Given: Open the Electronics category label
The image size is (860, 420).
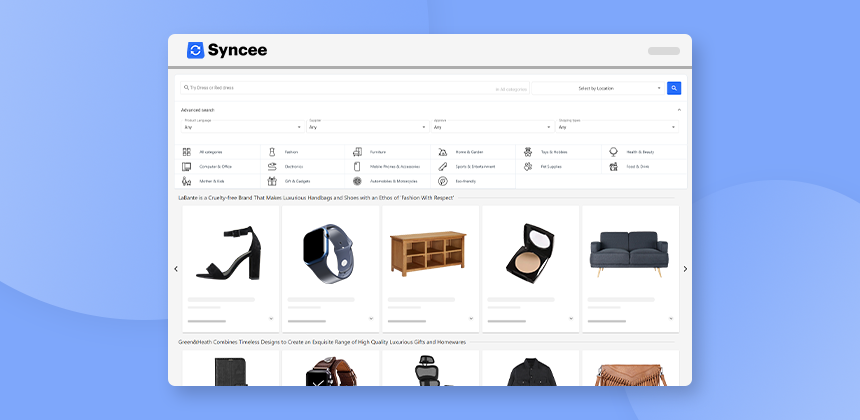Looking at the screenshot, I should (x=294, y=167).
